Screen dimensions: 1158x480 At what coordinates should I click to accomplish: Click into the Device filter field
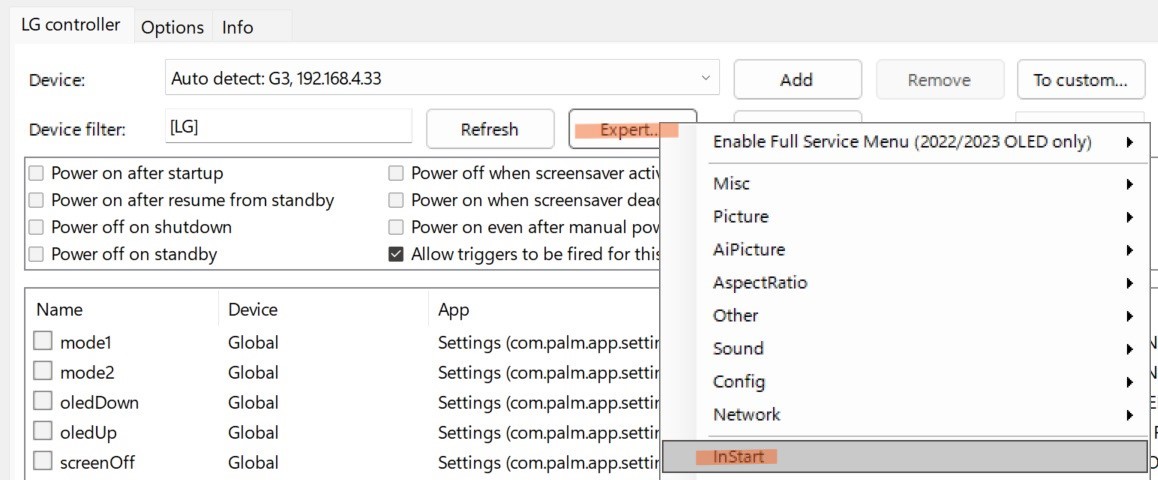coord(287,128)
